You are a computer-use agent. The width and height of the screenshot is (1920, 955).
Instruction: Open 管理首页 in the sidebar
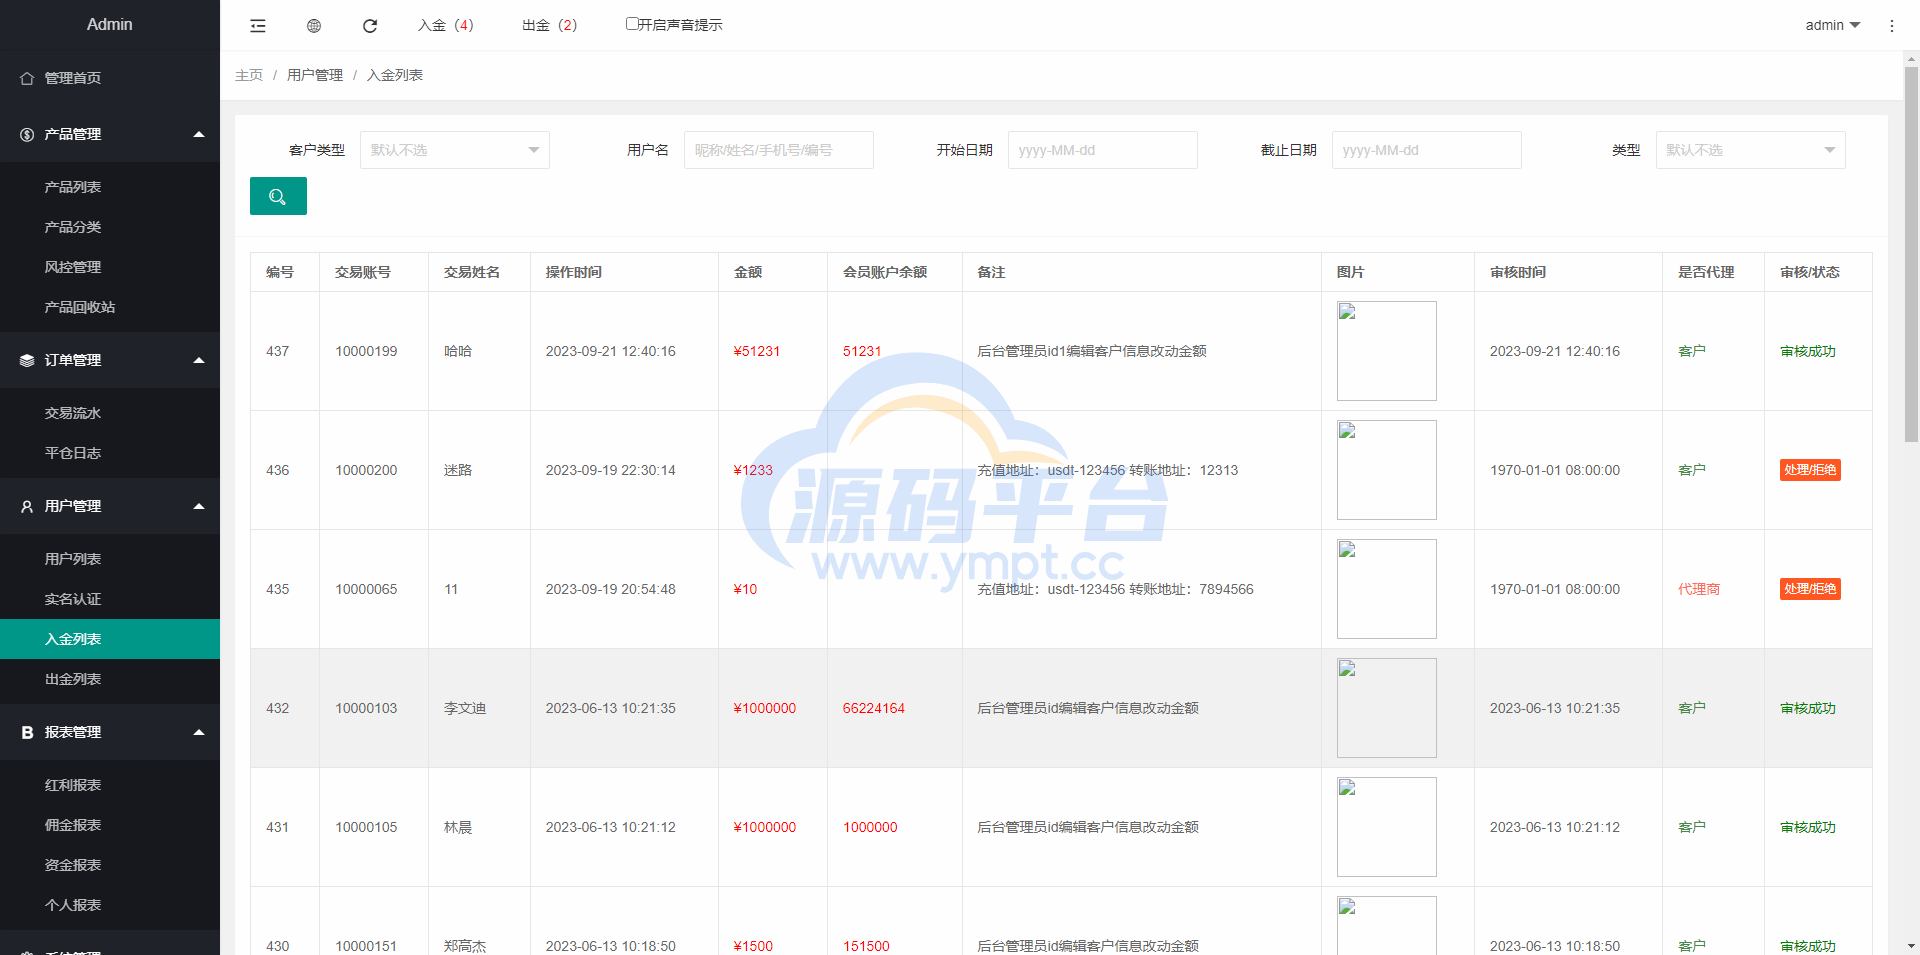[x=110, y=78]
